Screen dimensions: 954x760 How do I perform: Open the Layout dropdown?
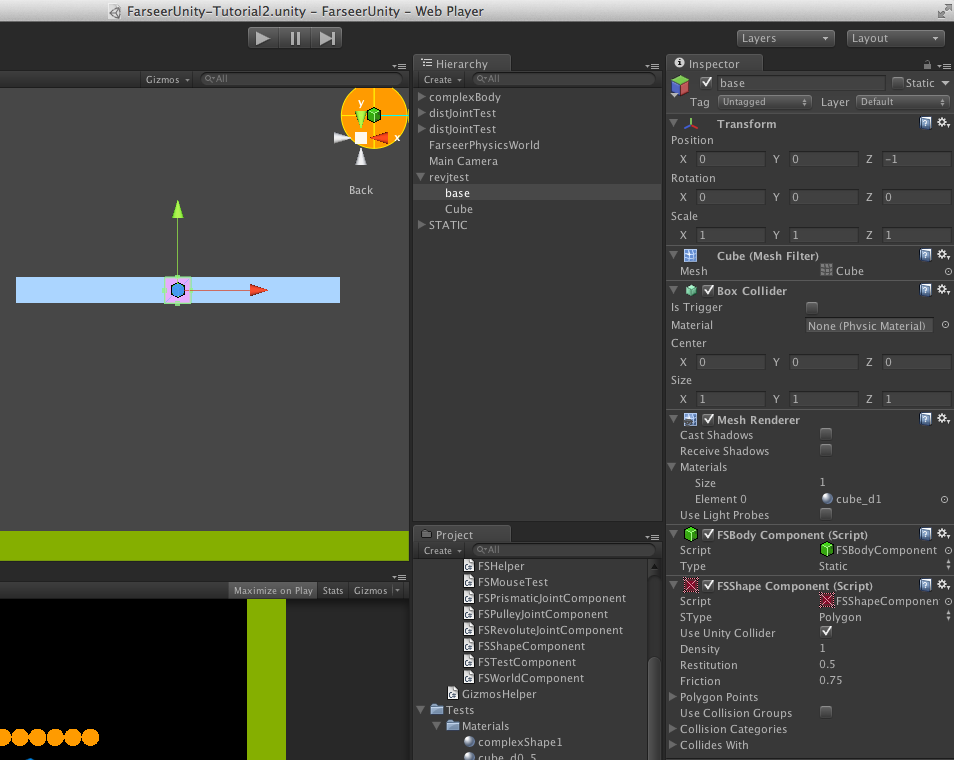[895, 38]
